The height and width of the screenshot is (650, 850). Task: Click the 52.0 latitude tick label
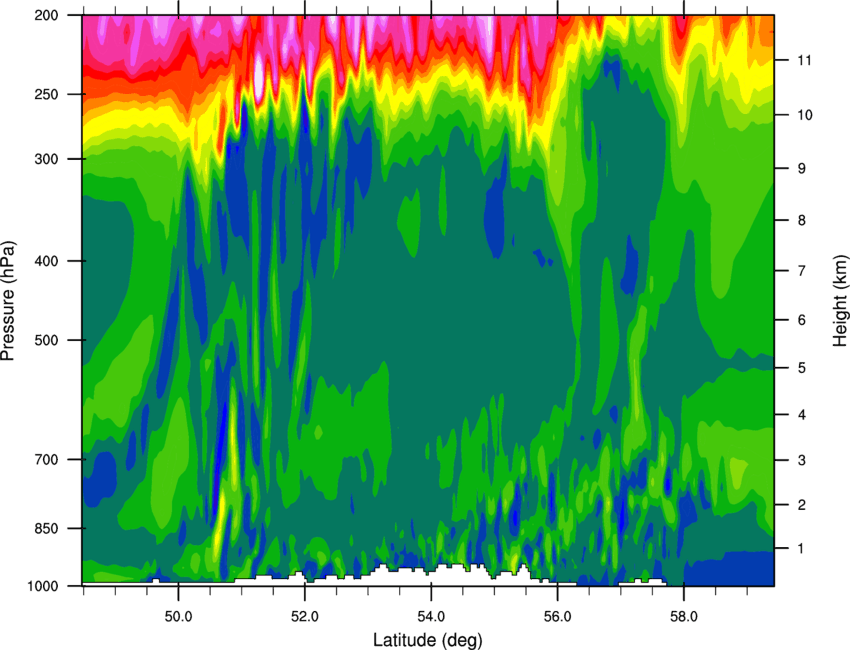tap(305, 616)
